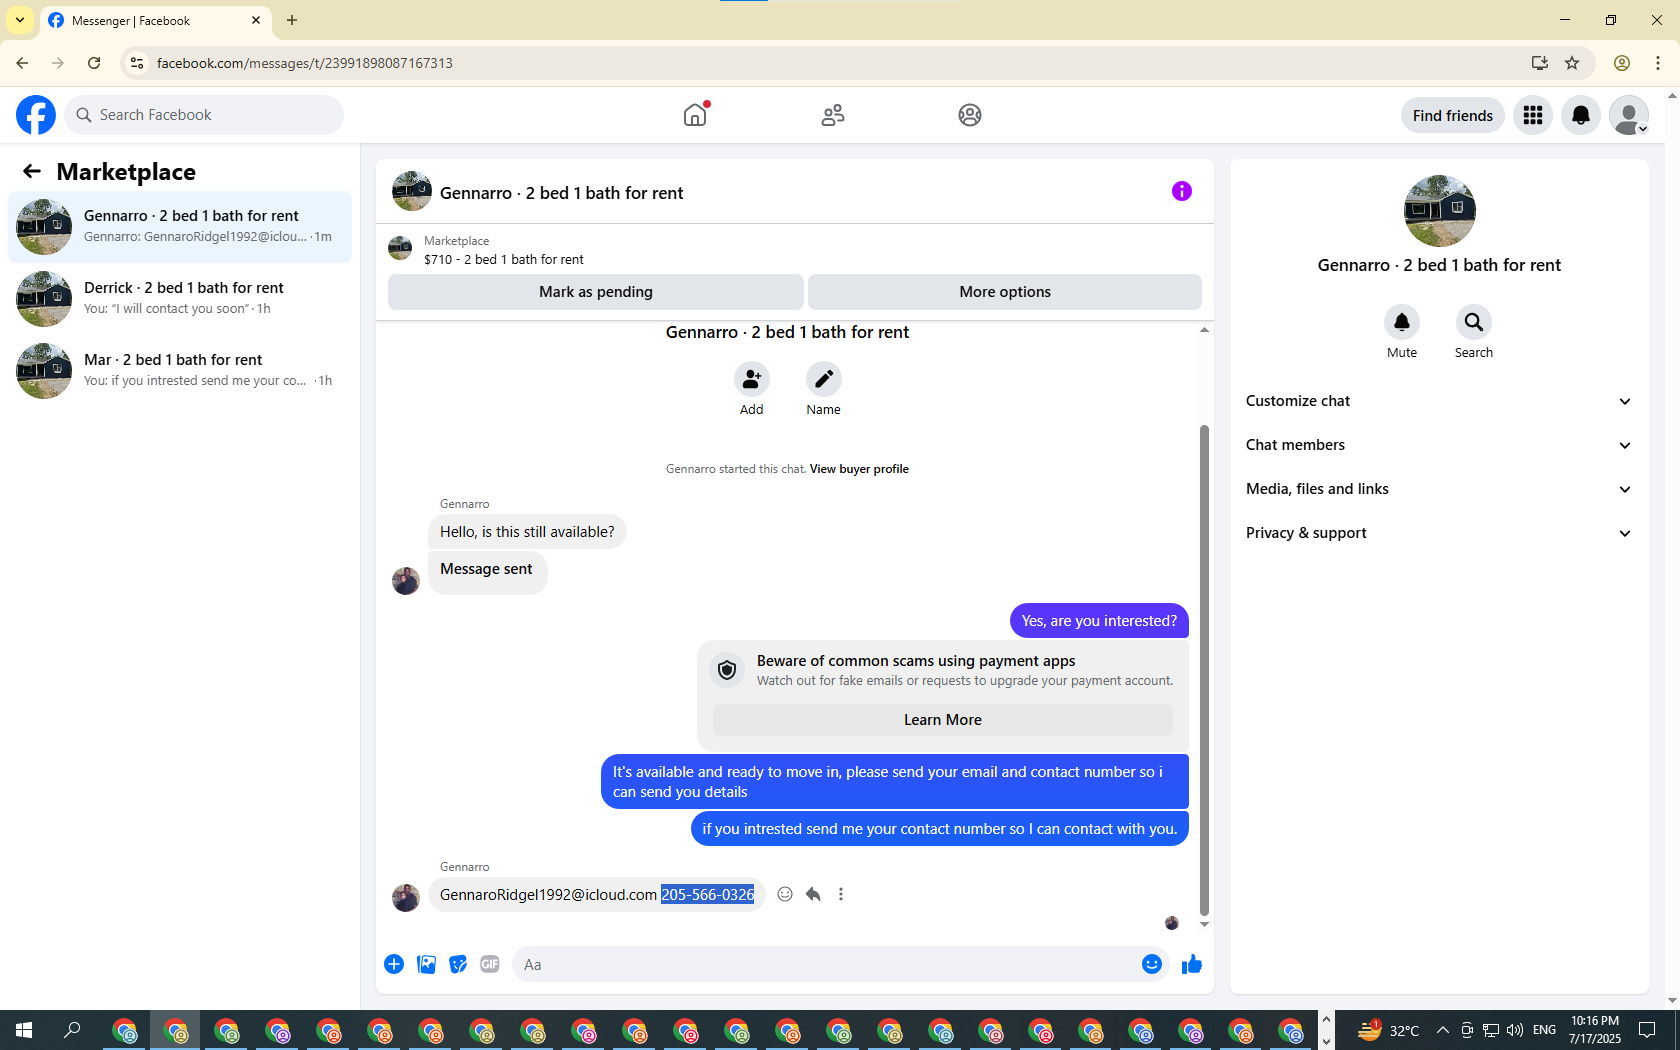Open conversation information purple icon
Image resolution: width=1680 pixels, height=1050 pixels.
click(x=1182, y=191)
